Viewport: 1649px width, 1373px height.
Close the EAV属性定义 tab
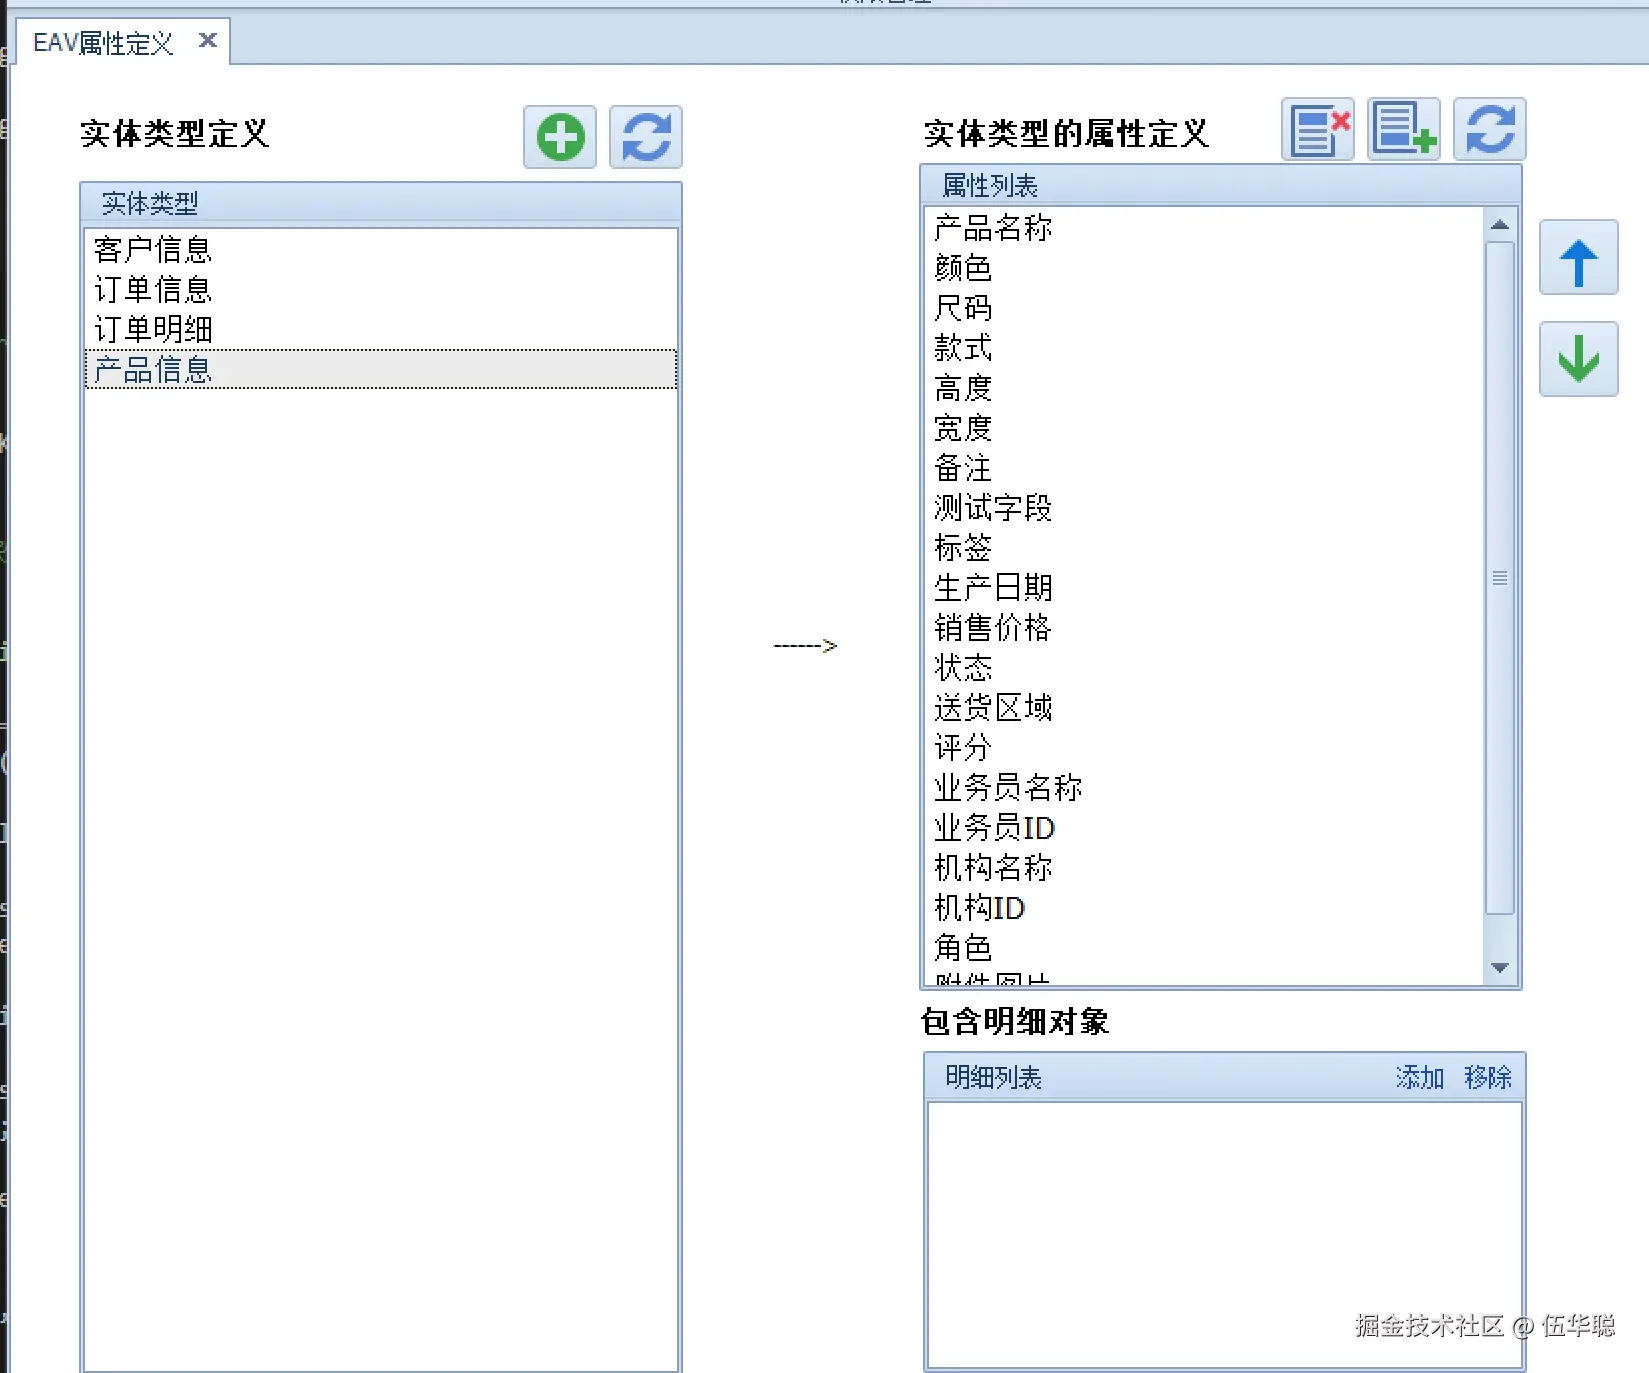[208, 40]
